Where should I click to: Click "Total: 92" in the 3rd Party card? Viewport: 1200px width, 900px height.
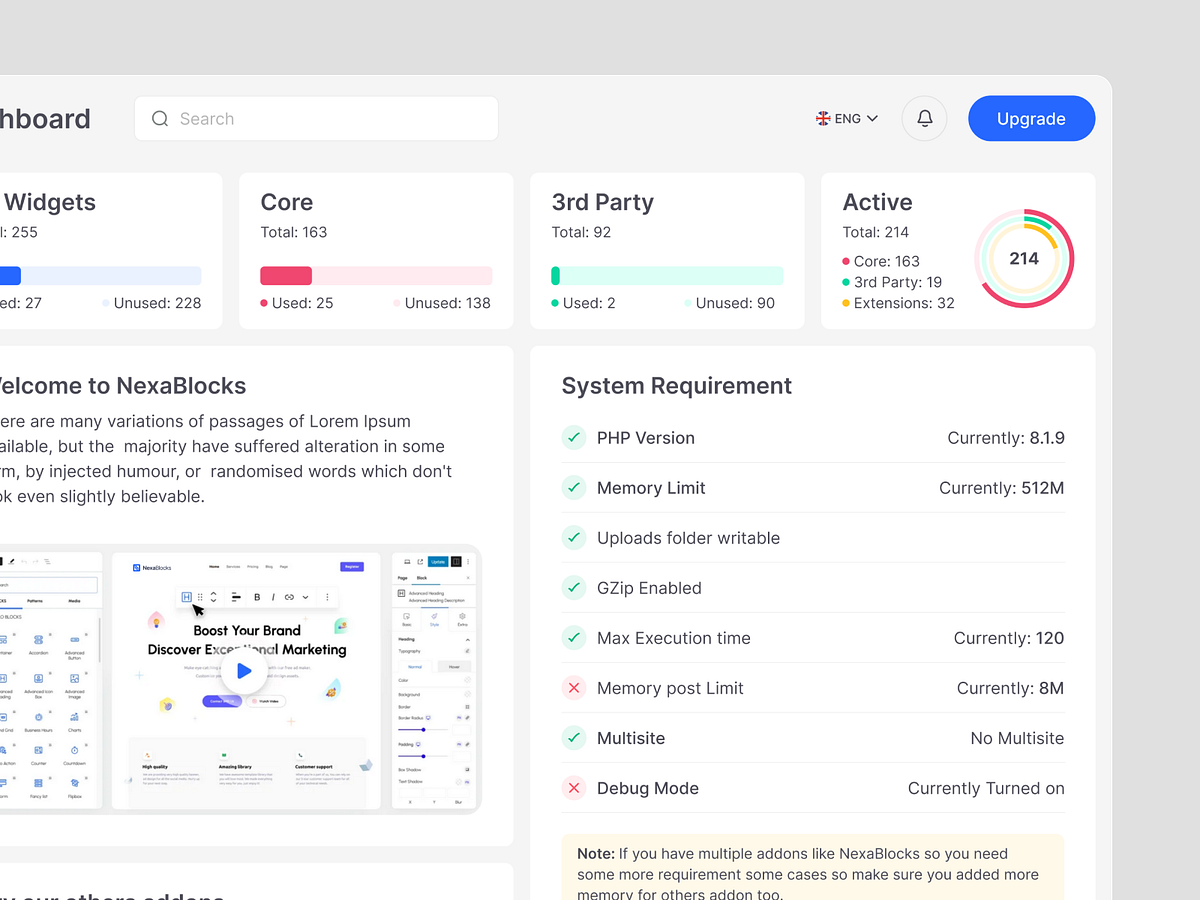(581, 232)
